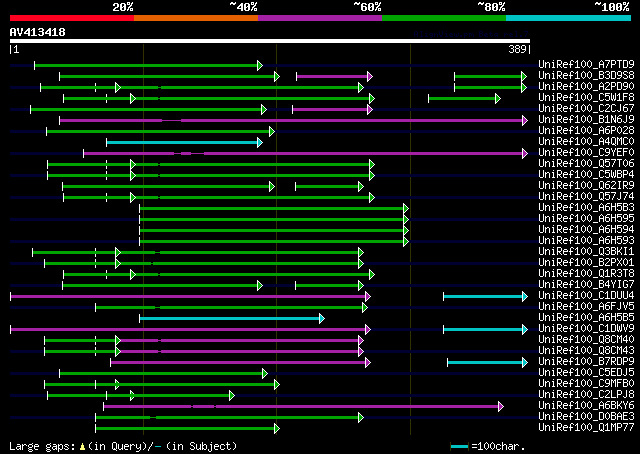Click the UniRef100_B4YIG7 label

[586, 285]
